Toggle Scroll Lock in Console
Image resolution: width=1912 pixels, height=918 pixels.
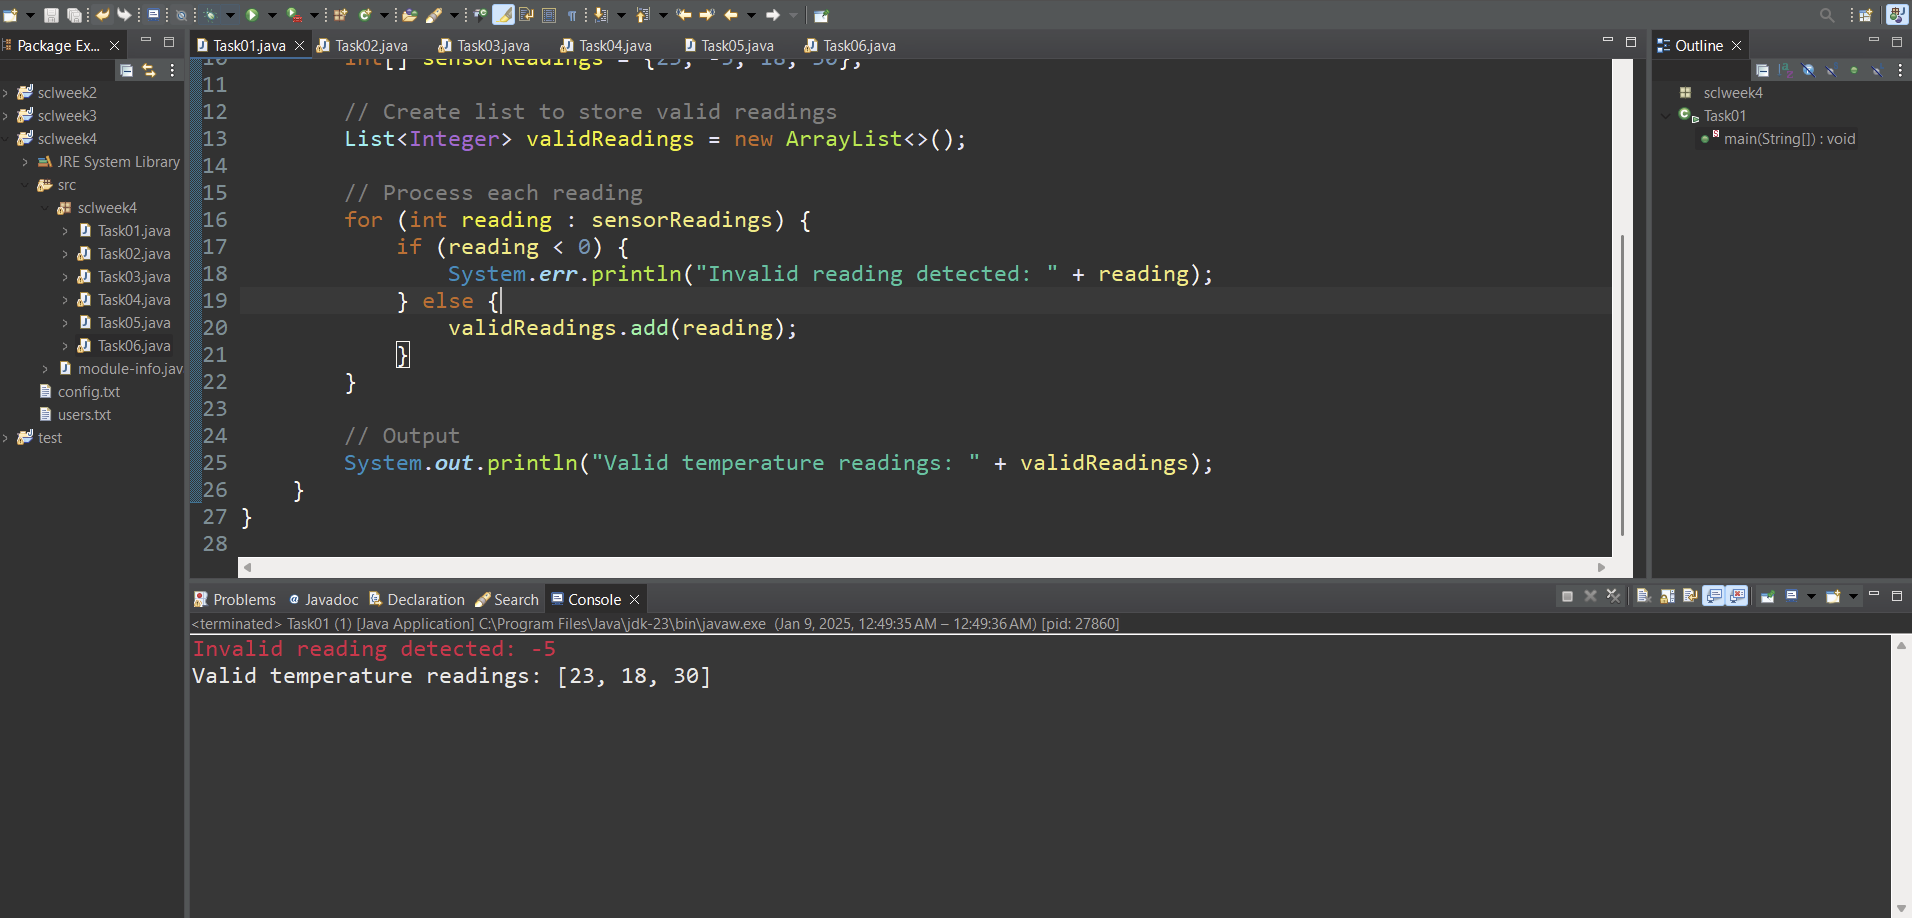tap(1667, 596)
